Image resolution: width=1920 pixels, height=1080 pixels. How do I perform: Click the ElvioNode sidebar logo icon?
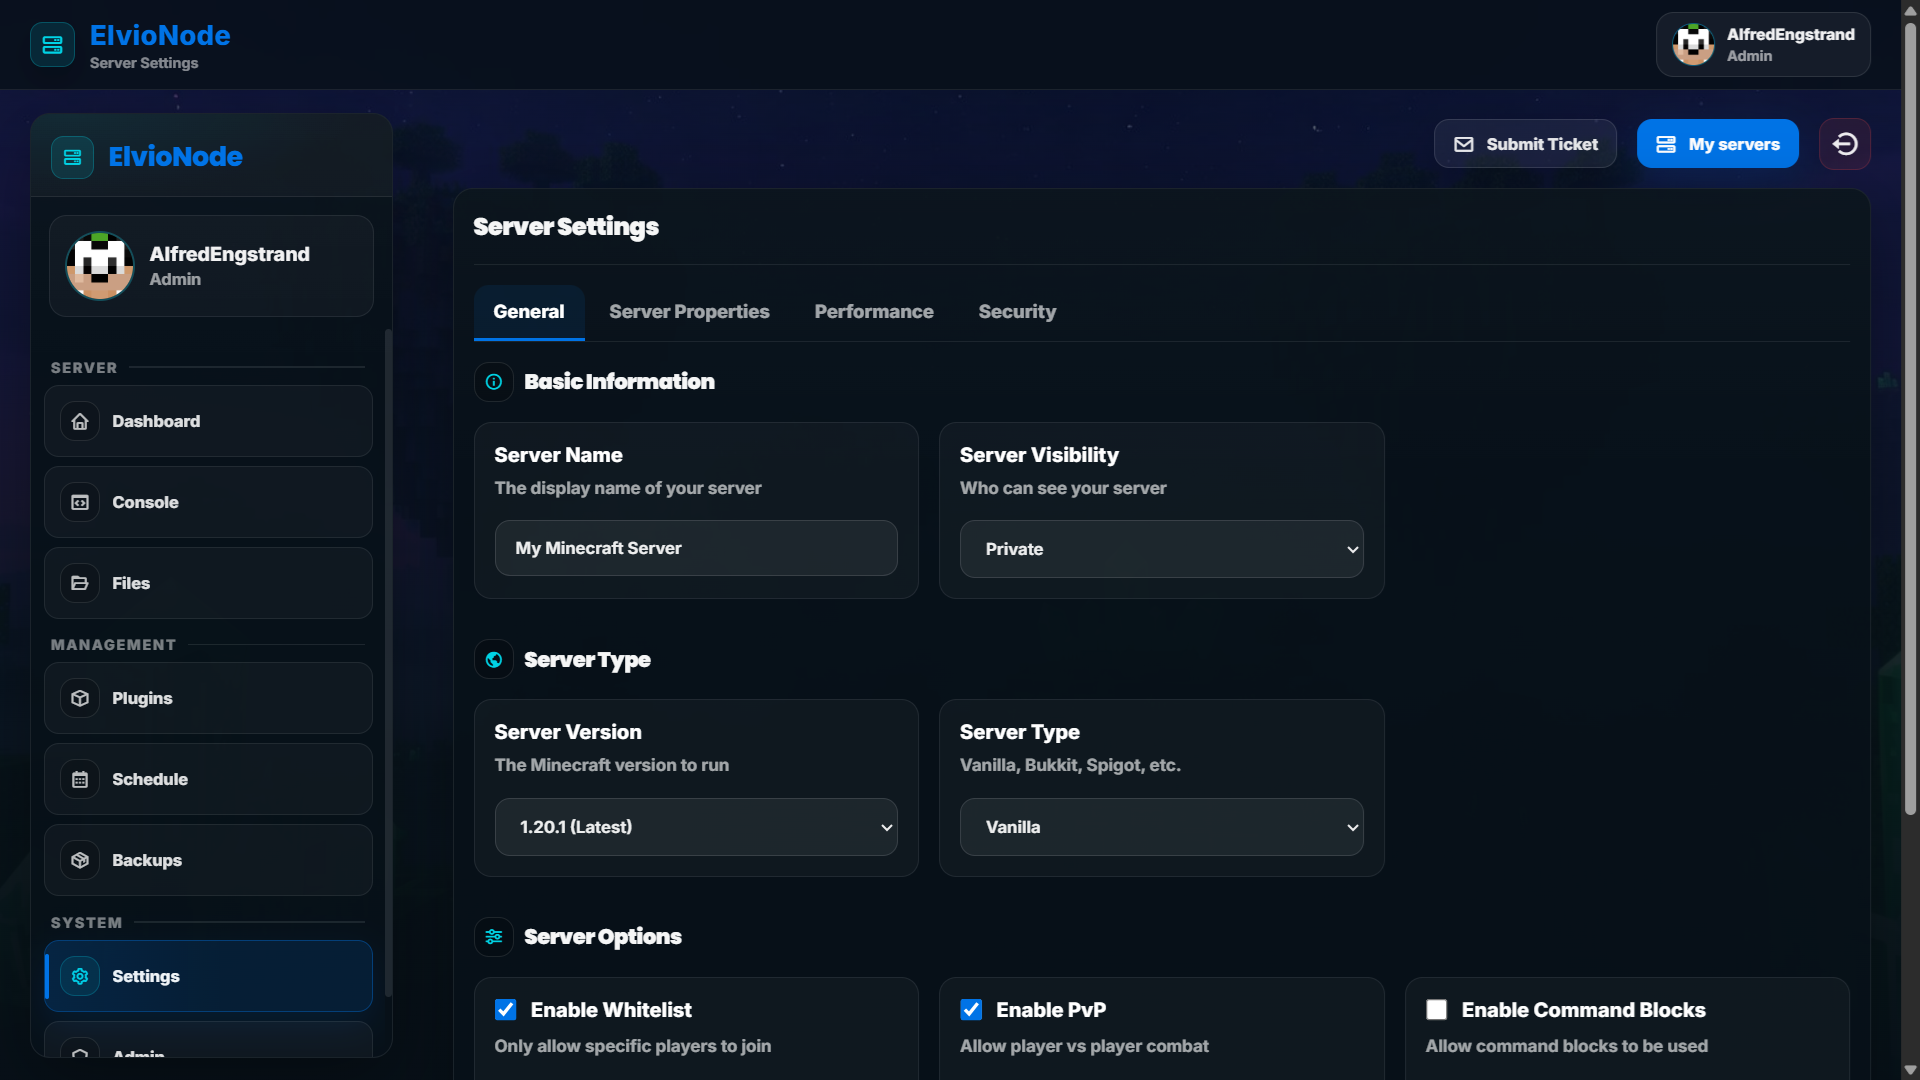click(x=72, y=157)
